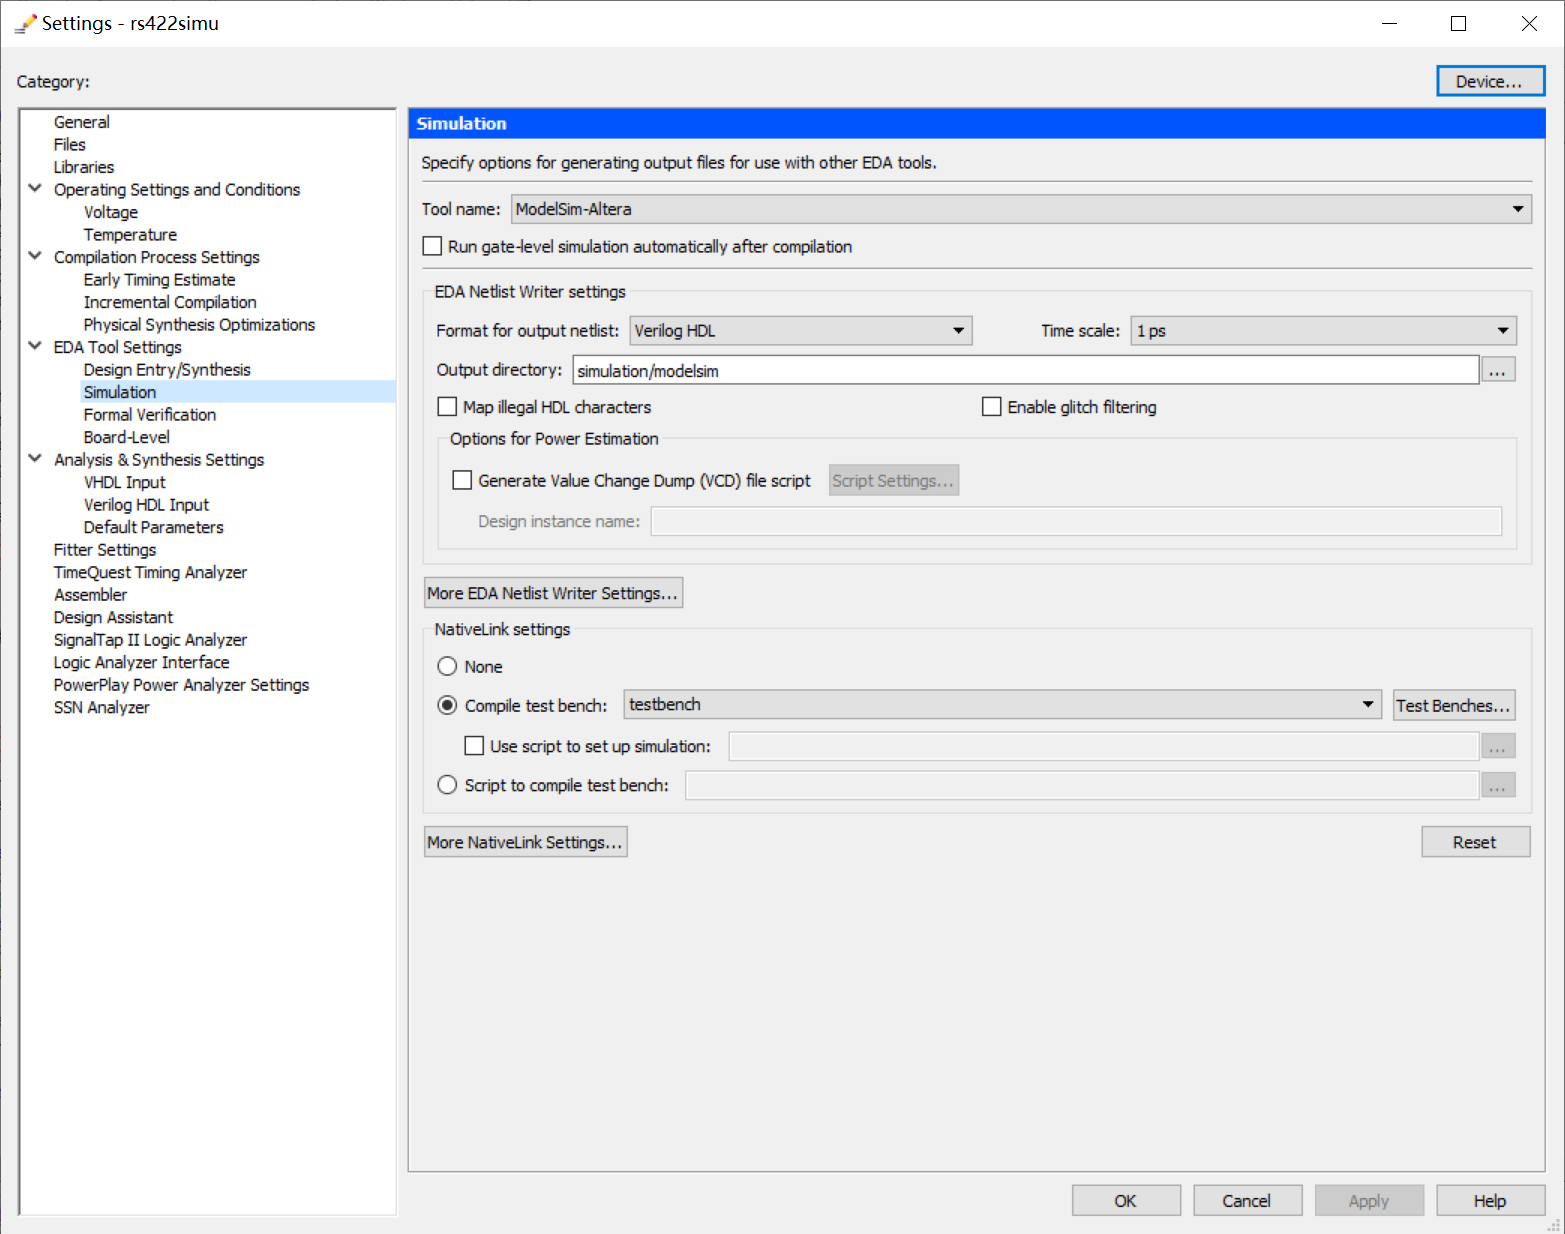Click the Test Benches... button

coord(1453,705)
